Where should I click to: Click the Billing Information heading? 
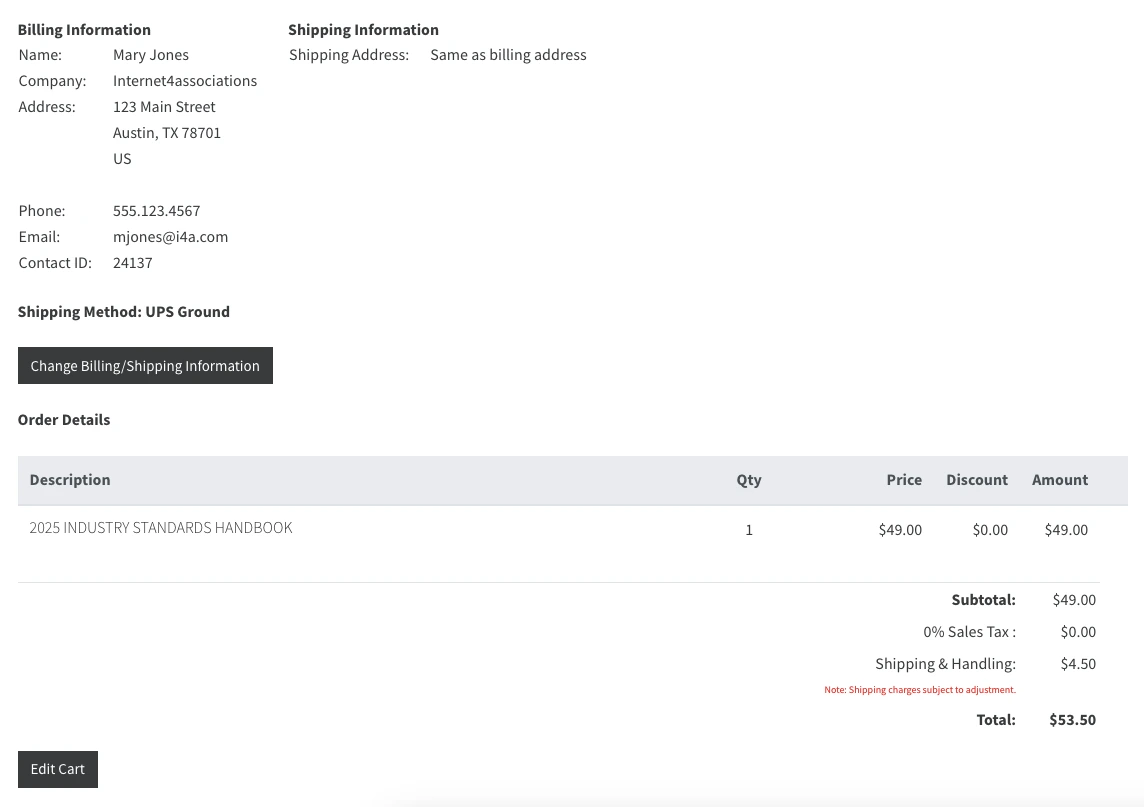tap(84, 30)
